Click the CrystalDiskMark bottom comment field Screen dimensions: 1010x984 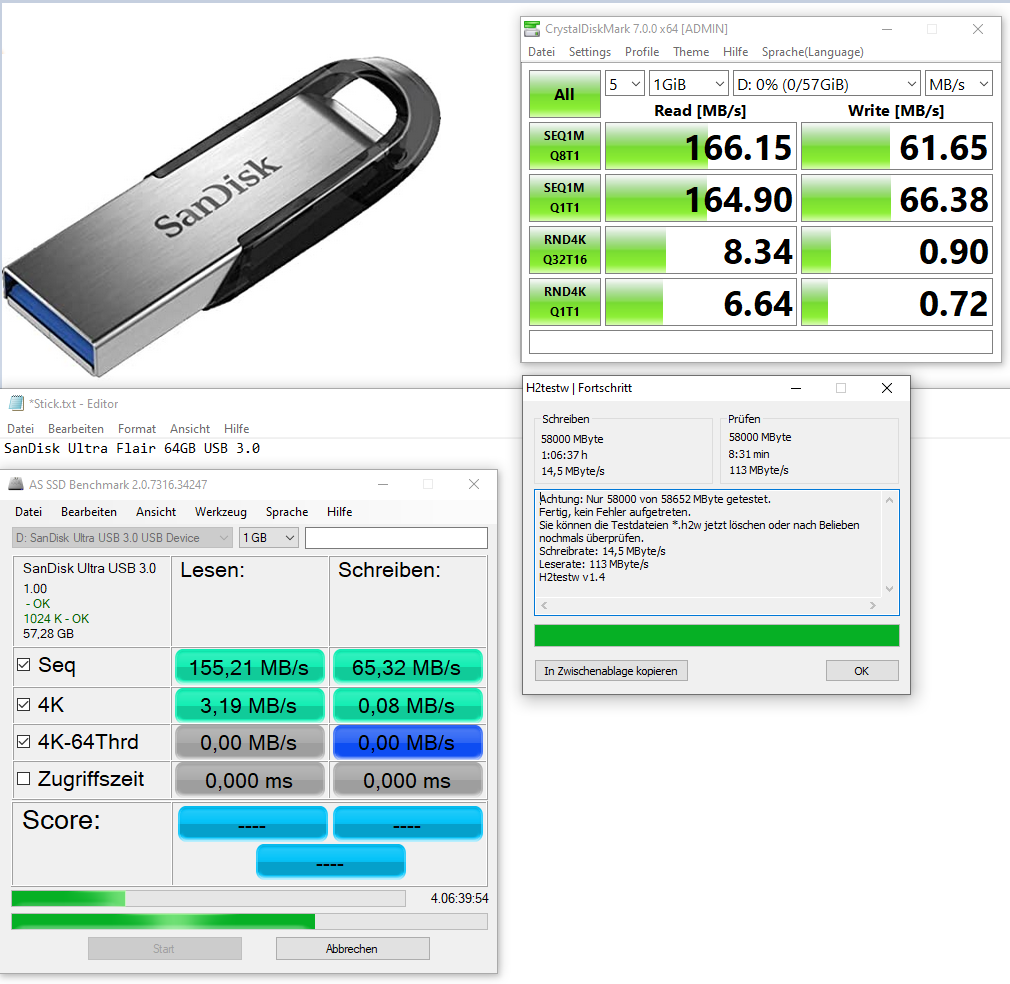coord(761,342)
